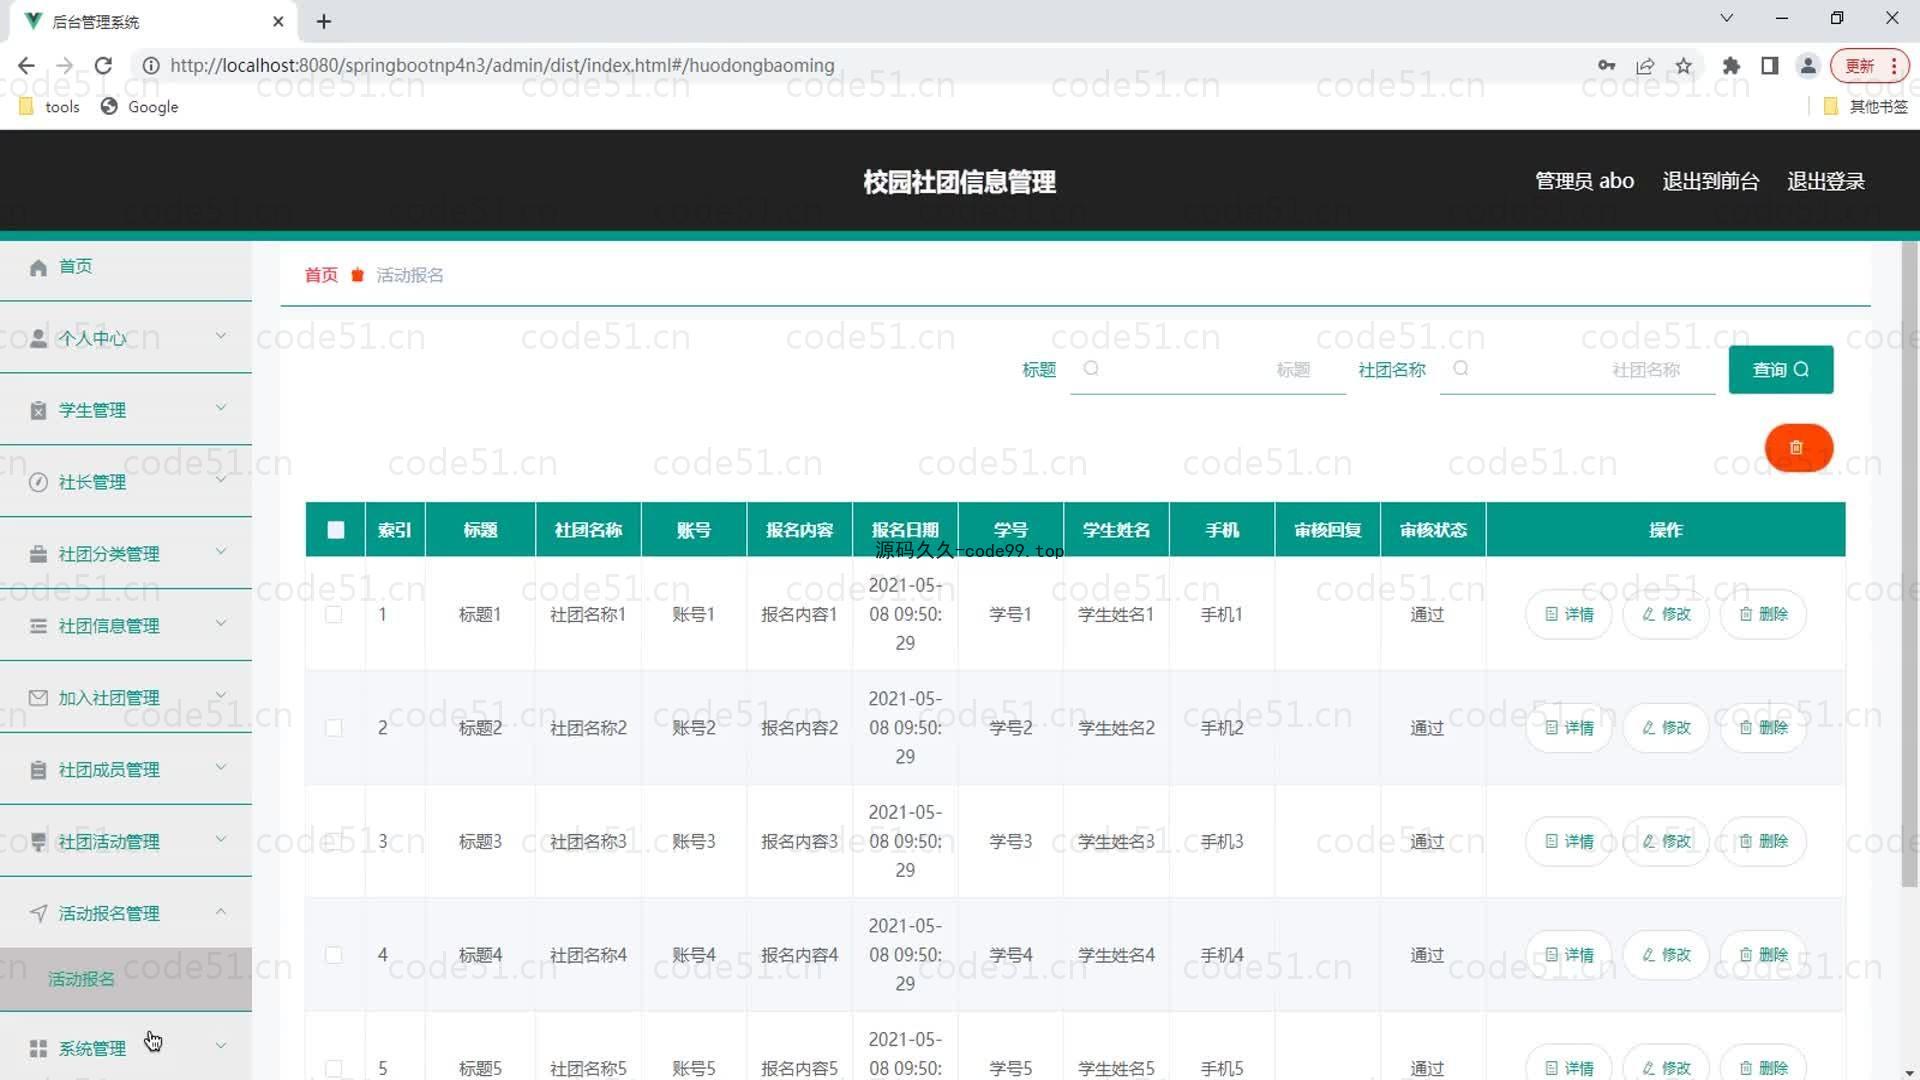Viewport: 1920px width, 1080px height.
Task: Click 退出登录 in the header
Action: [1826, 181]
